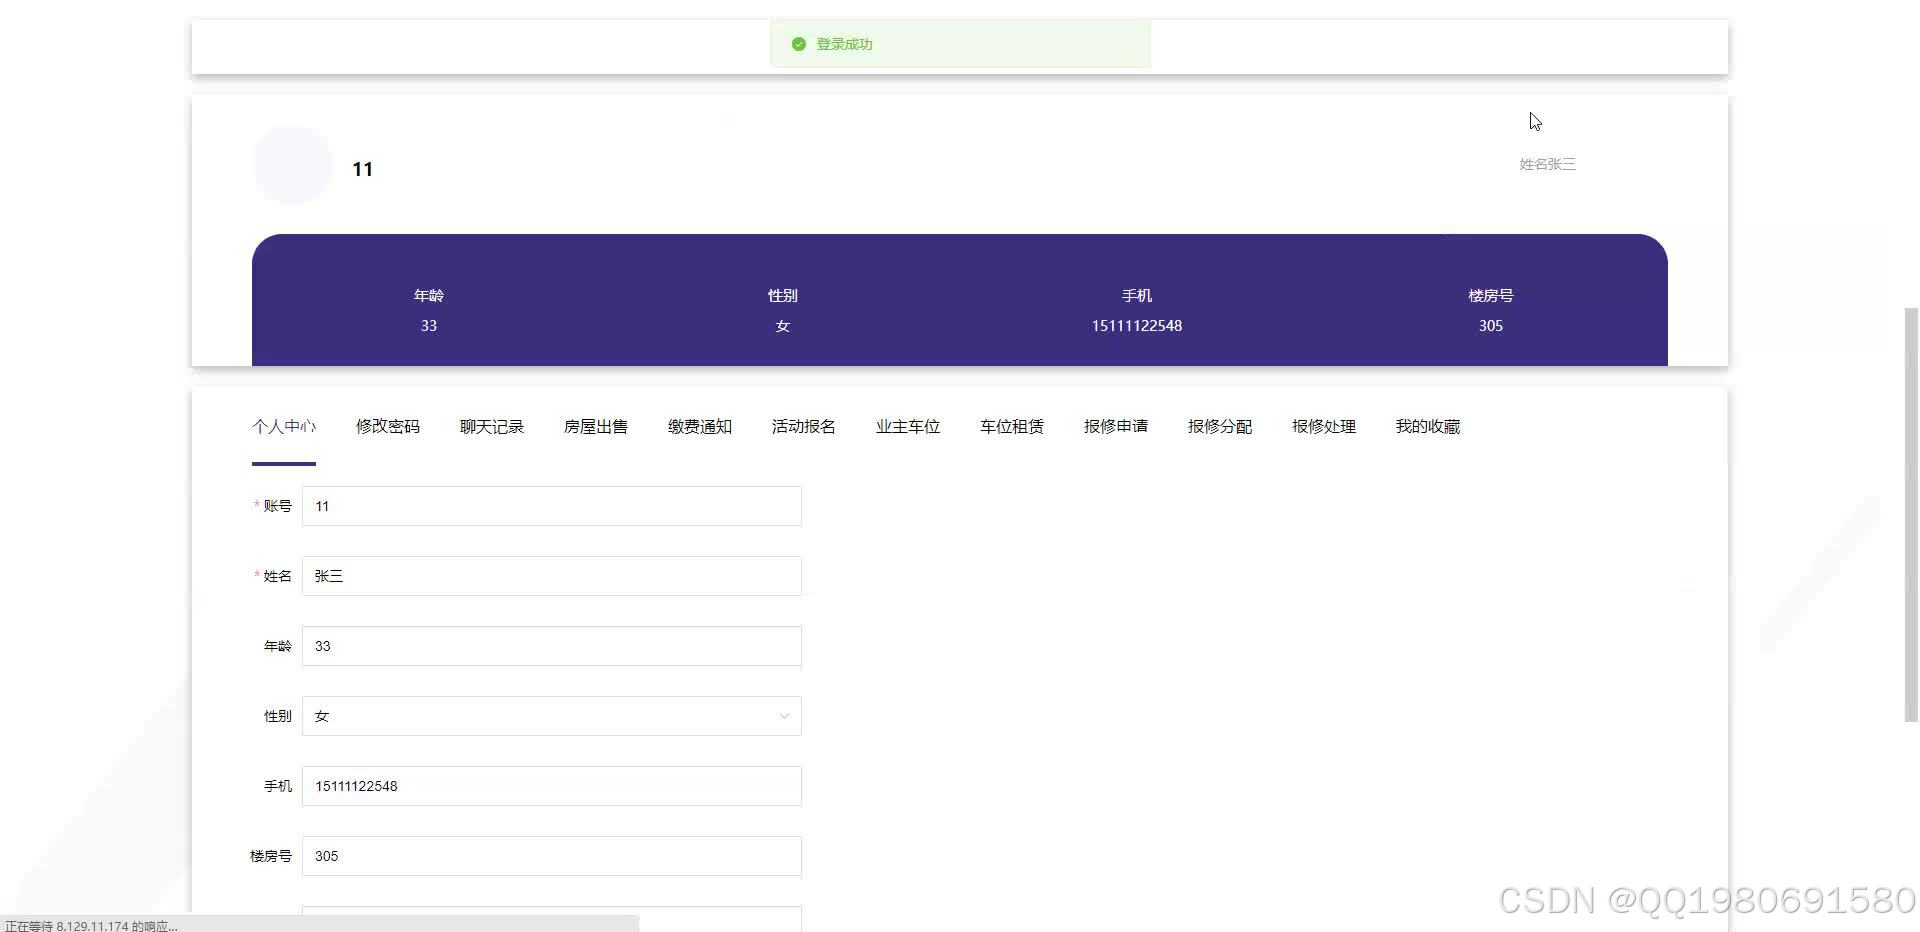Focus the 年龄 input field
Viewport: 1920px width, 932px height.
(552, 646)
